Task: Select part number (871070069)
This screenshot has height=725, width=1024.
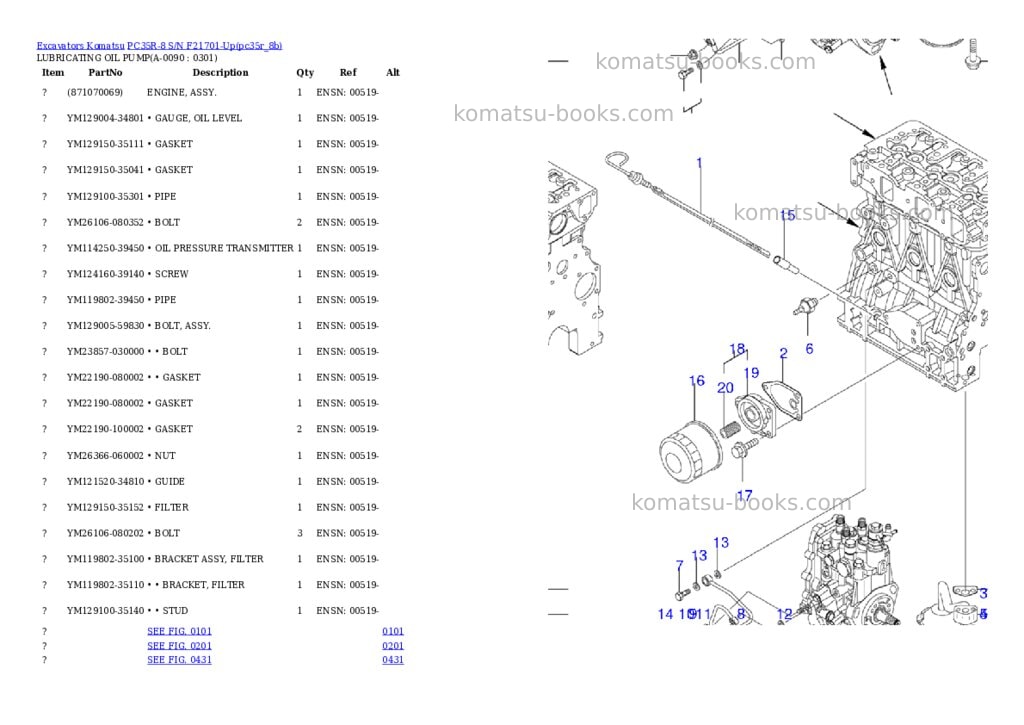Action: point(95,92)
